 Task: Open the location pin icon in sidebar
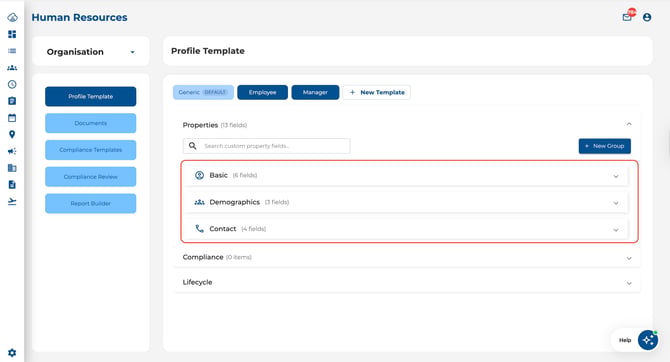click(12, 134)
